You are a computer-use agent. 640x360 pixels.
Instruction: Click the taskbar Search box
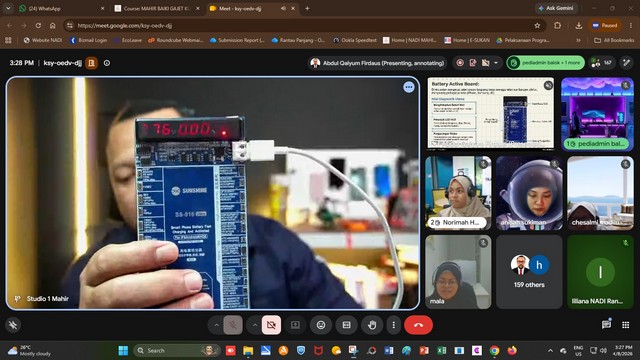point(176,350)
